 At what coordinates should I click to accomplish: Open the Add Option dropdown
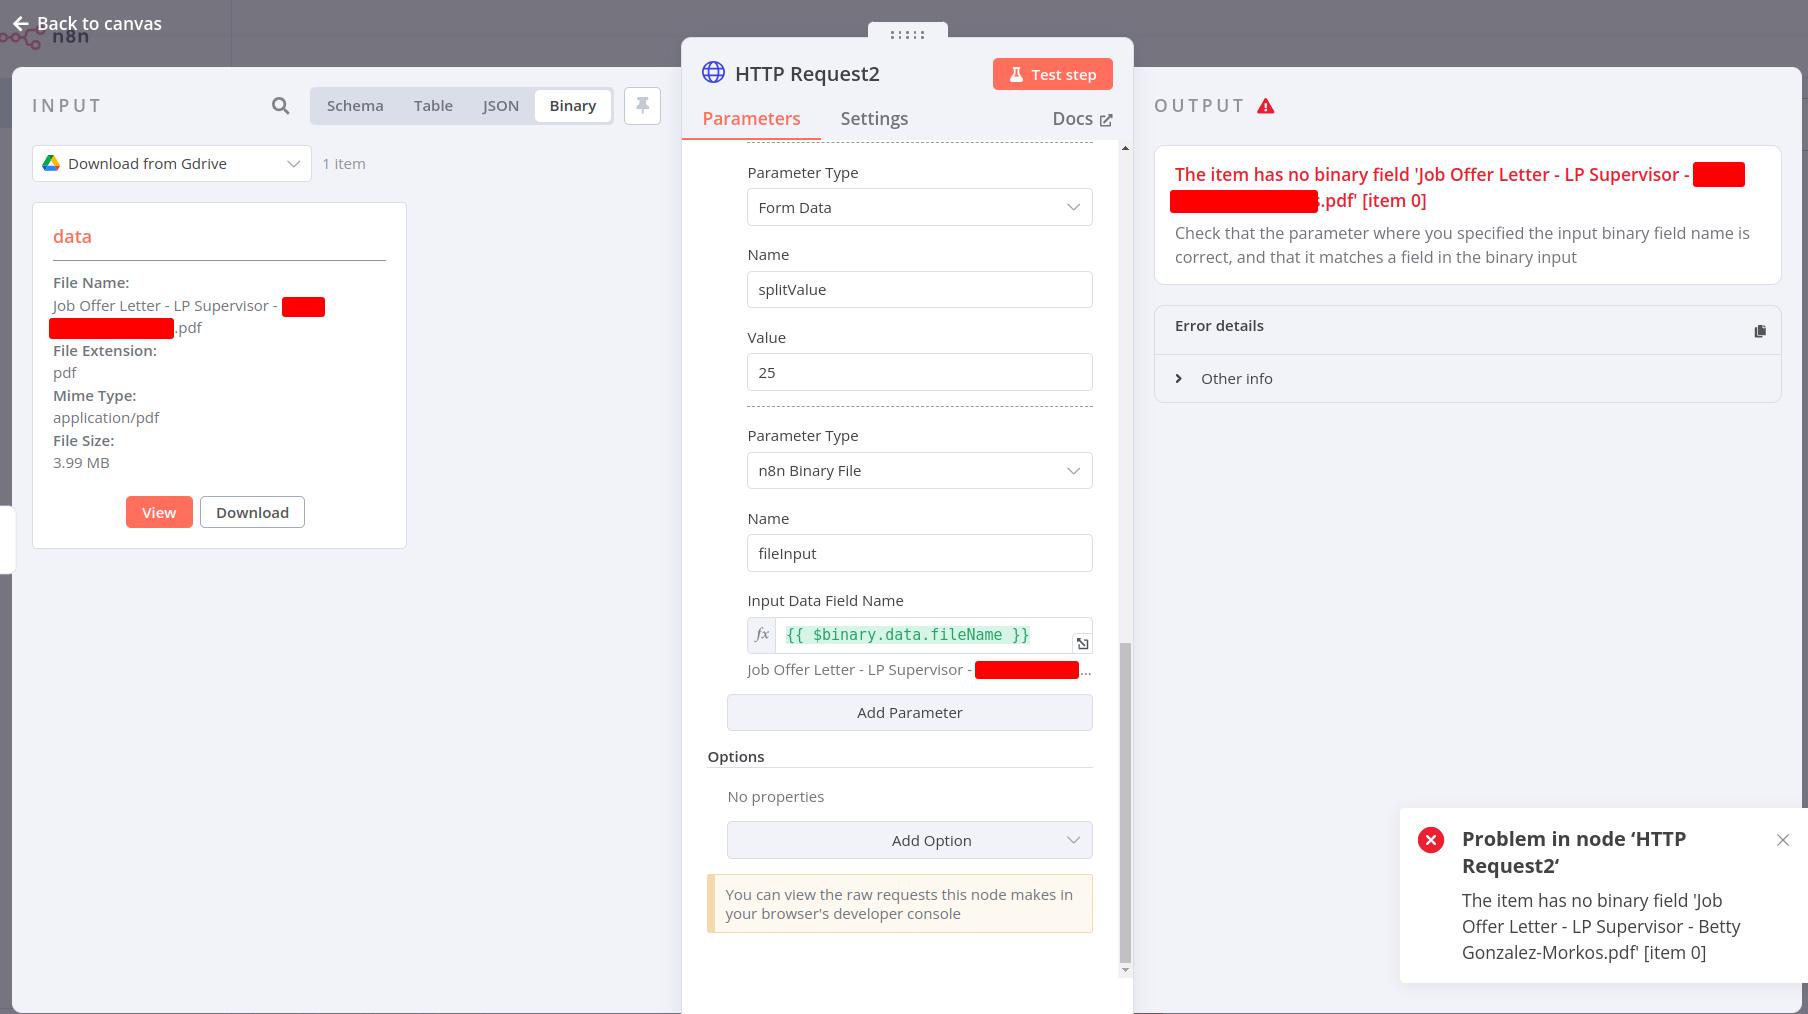(909, 840)
